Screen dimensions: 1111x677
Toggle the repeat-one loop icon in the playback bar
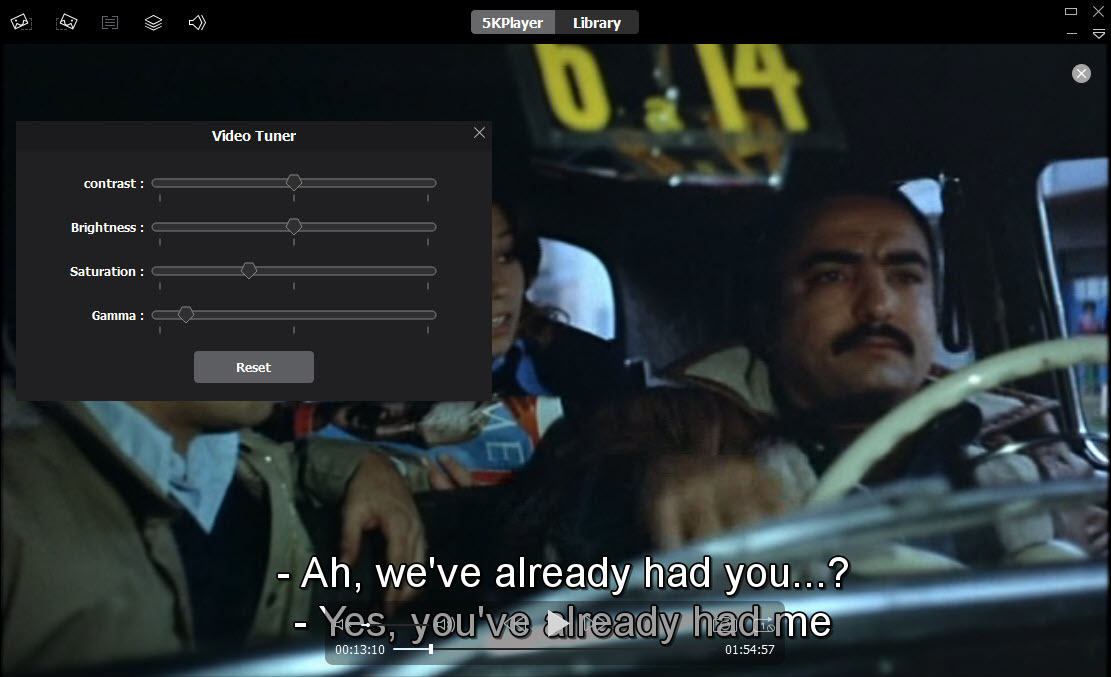coord(764,624)
